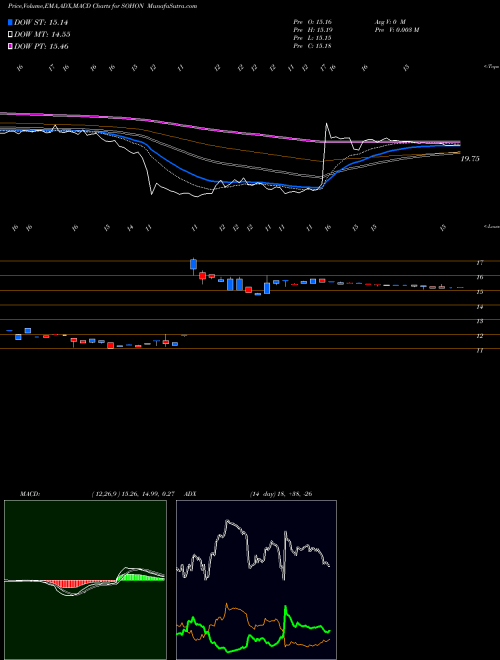Click the 12 price axis label
The width and height of the screenshot is (500, 660).
pyautogui.click(x=479, y=336)
